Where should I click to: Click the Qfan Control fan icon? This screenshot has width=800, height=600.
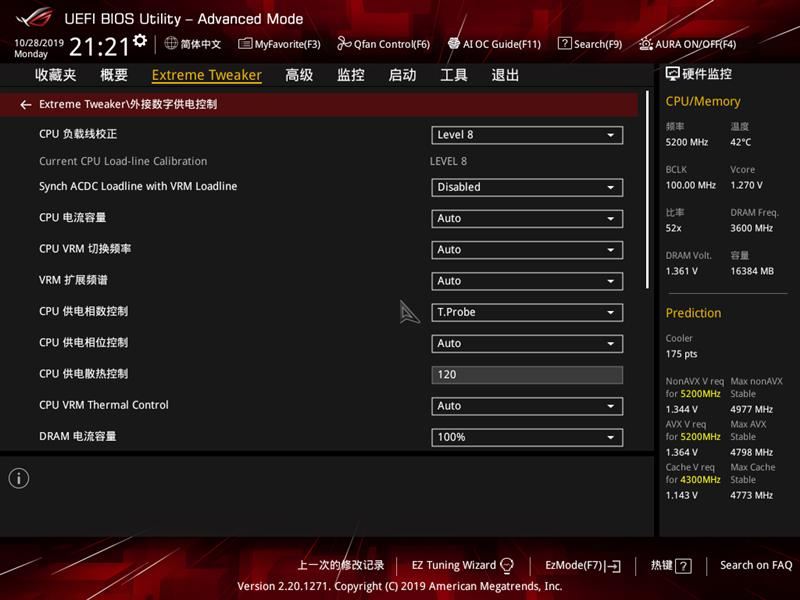pos(344,44)
